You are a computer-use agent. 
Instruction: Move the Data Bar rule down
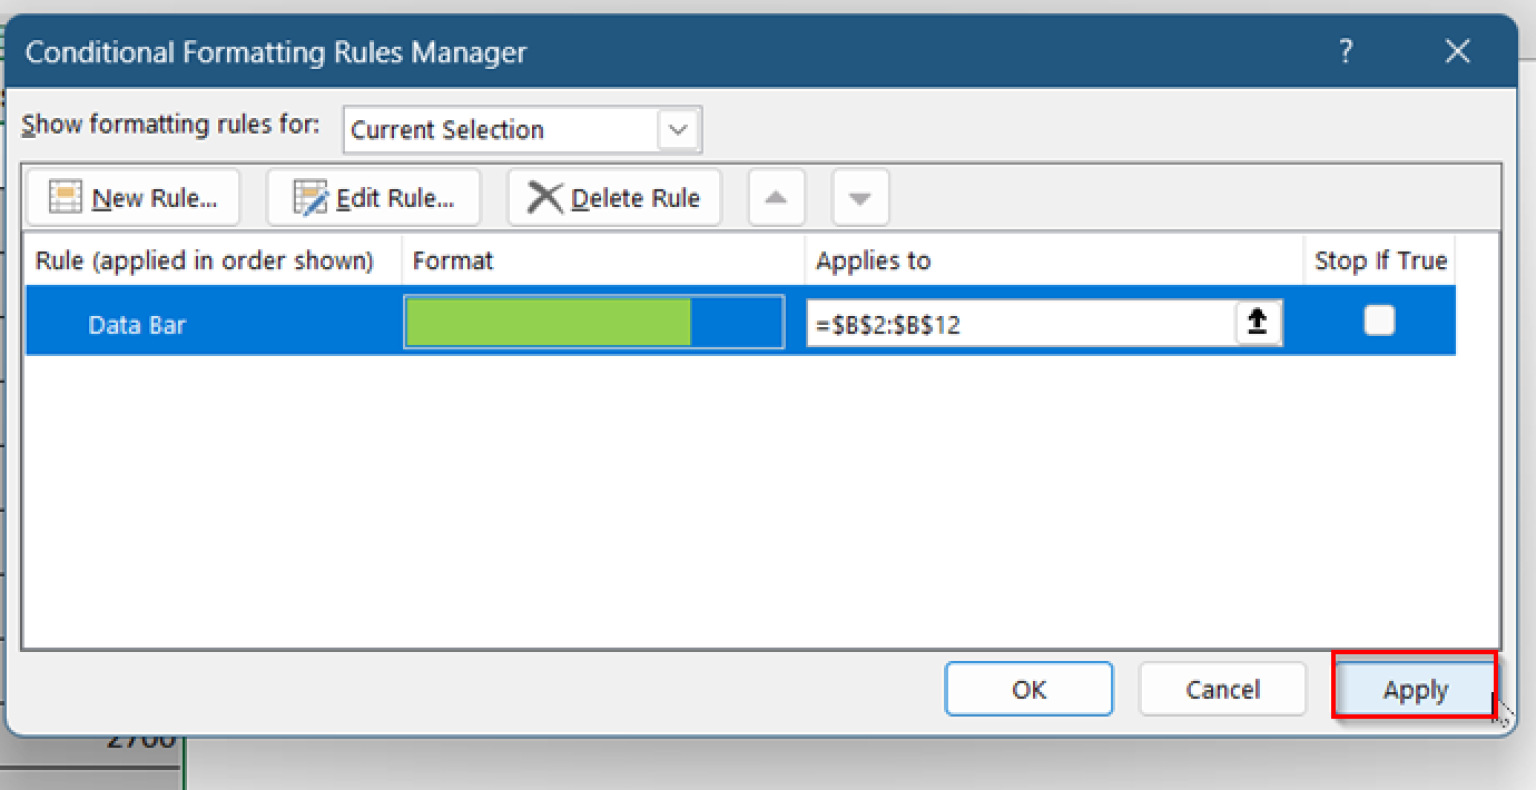[x=860, y=197]
